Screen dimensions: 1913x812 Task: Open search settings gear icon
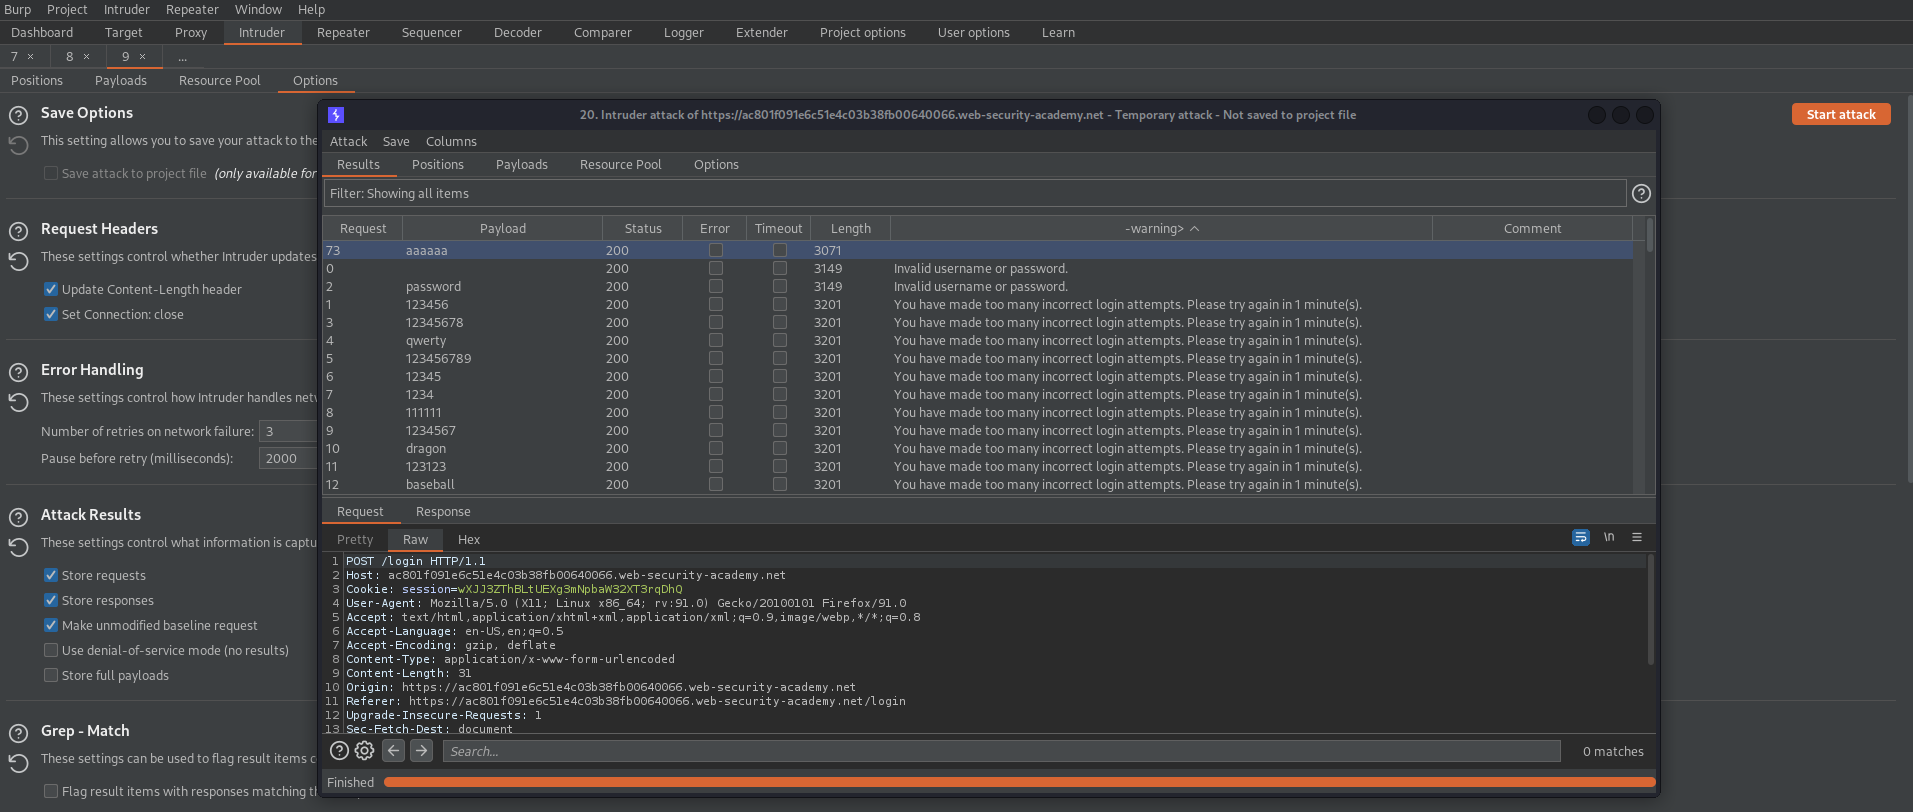(x=365, y=751)
